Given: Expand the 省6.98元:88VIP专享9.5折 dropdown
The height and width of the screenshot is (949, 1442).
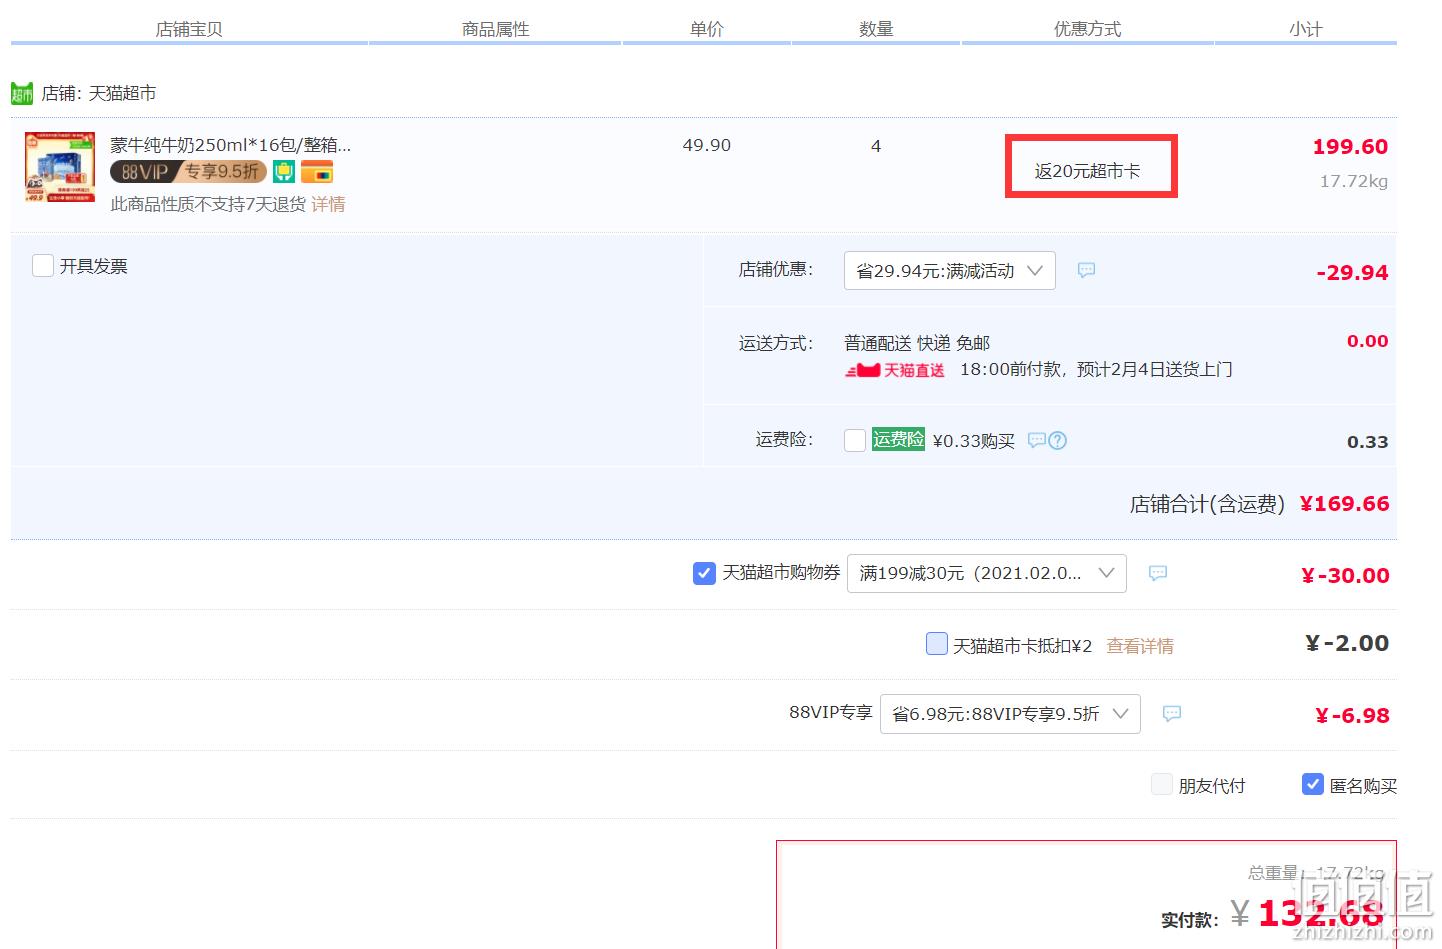Looking at the screenshot, I should [x=1010, y=714].
